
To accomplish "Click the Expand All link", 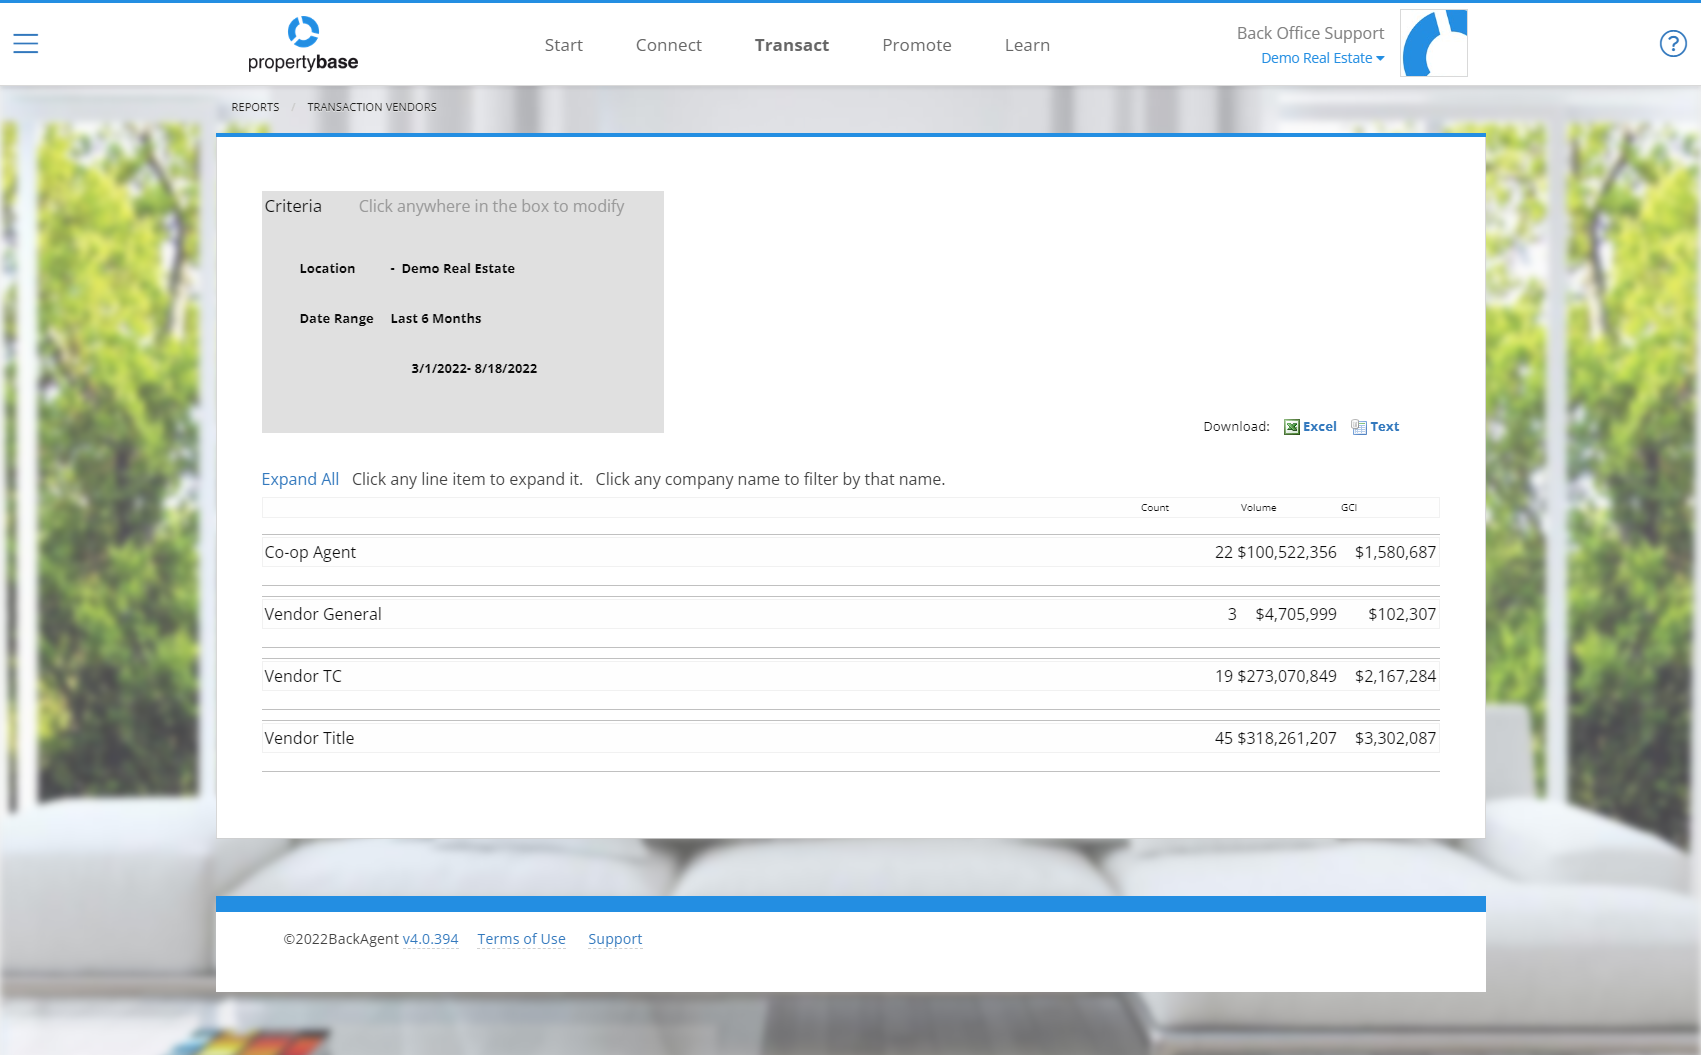I will coord(300,479).
